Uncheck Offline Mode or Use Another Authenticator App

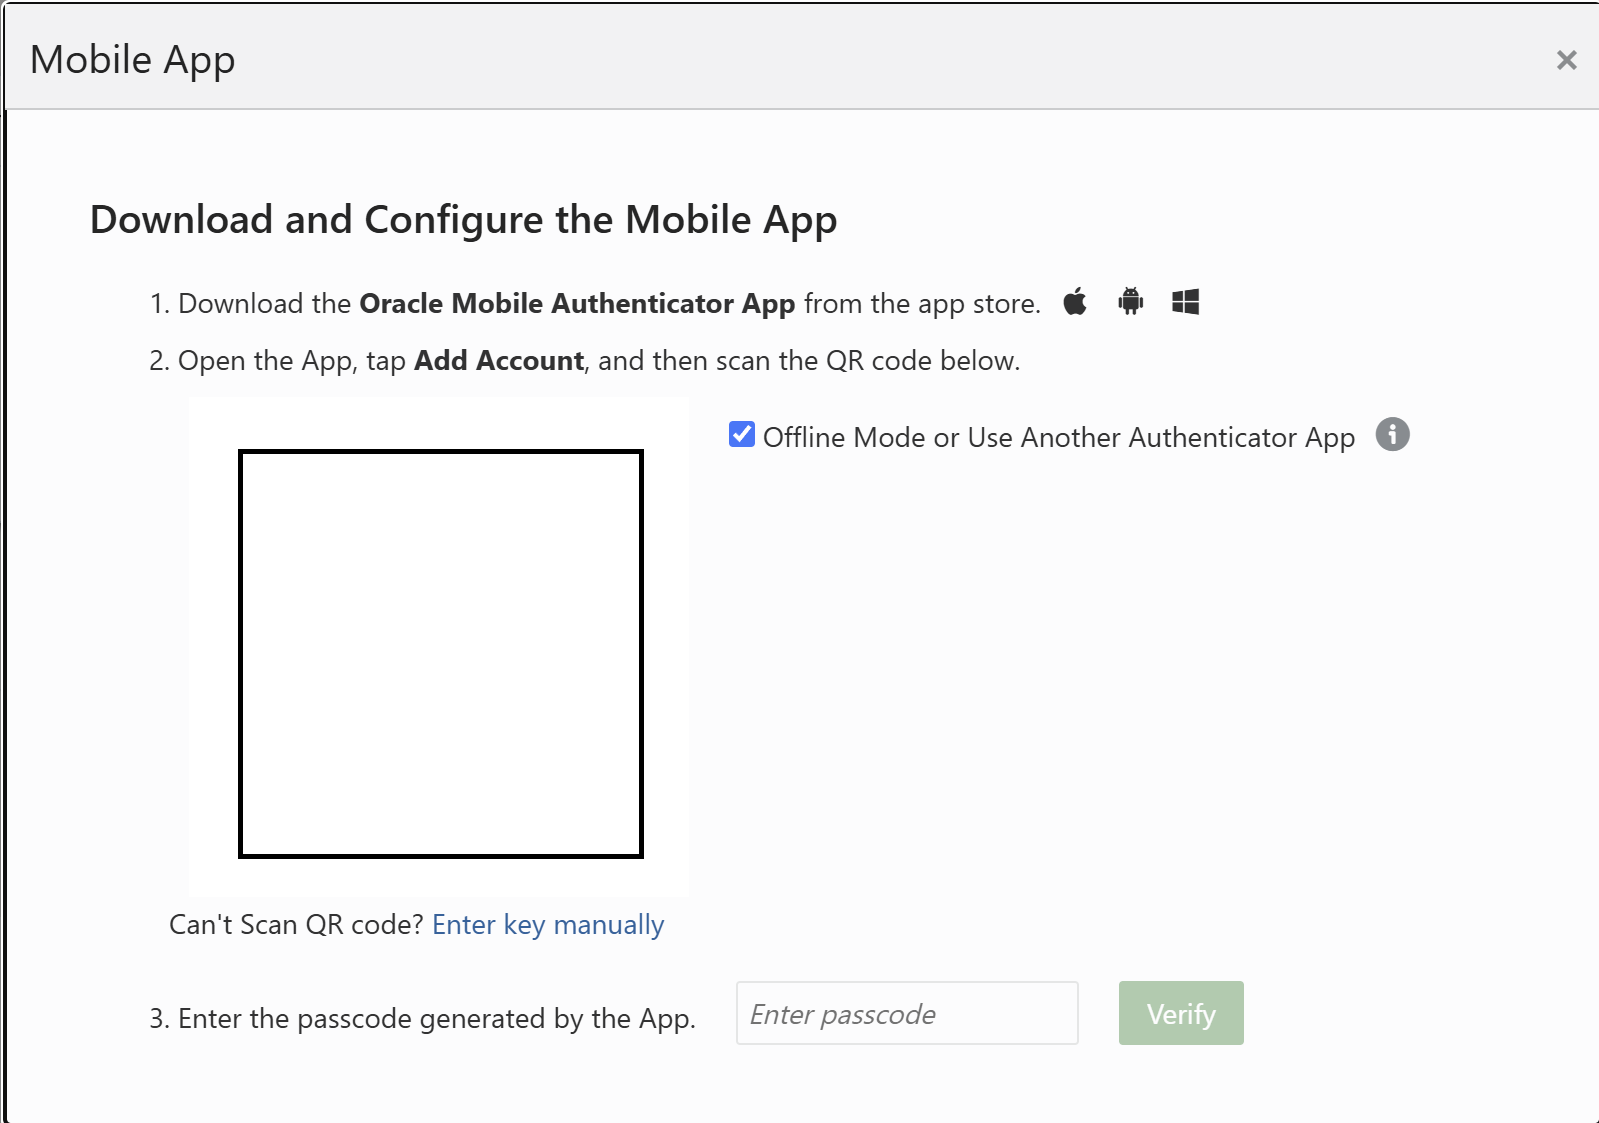(742, 435)
